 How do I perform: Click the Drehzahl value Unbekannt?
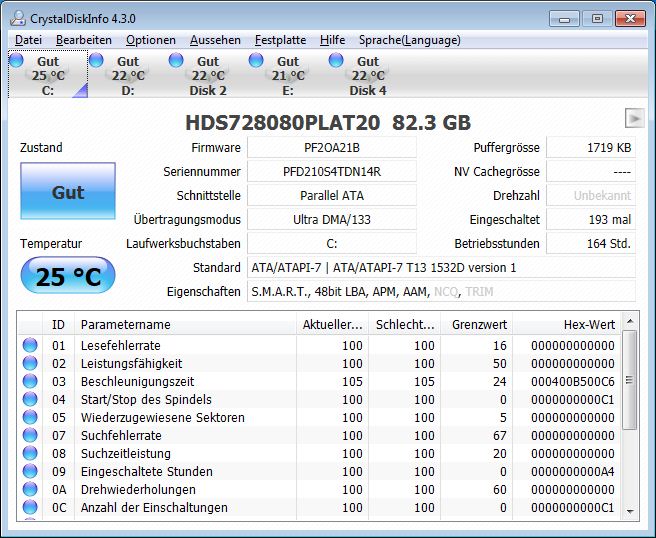point(591,195)
